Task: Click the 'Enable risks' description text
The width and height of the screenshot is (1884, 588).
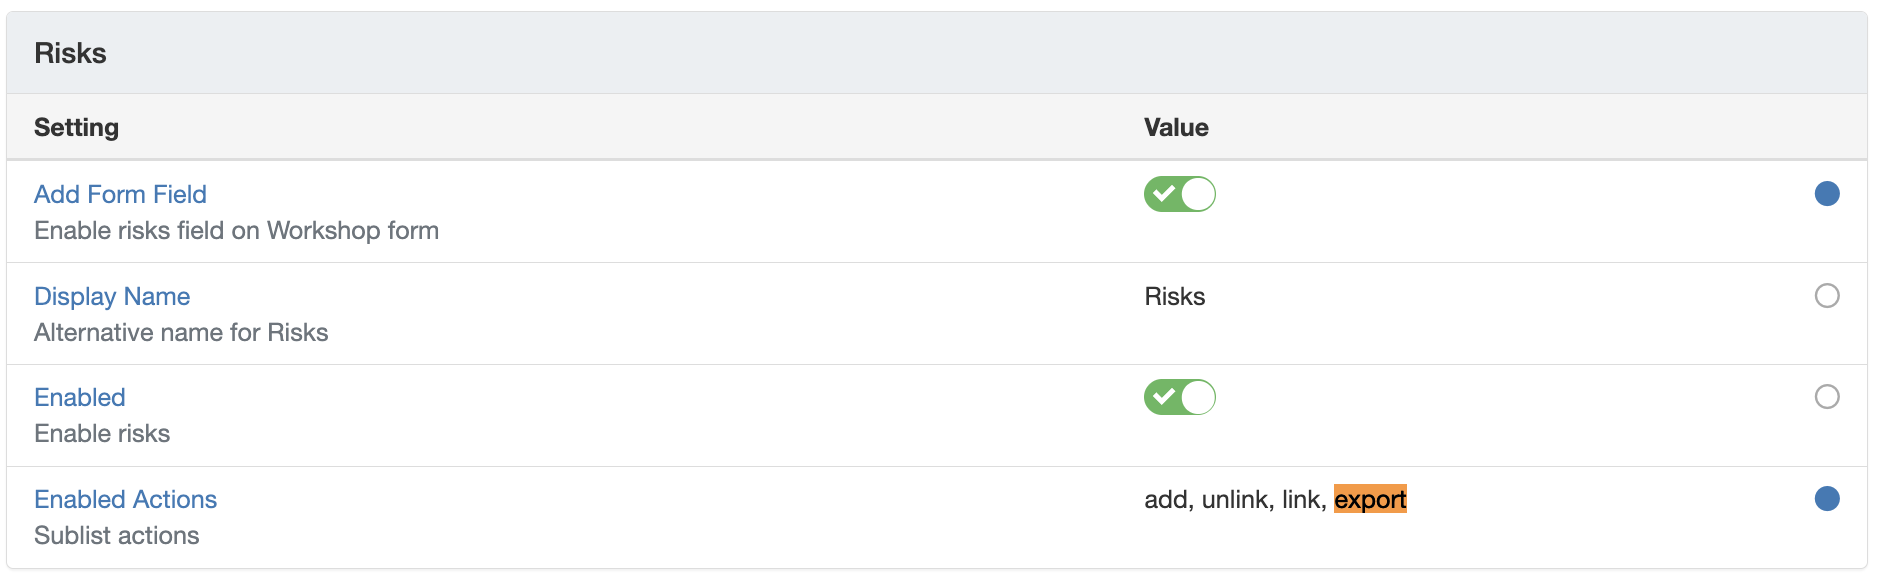Action: coord(102,433)
